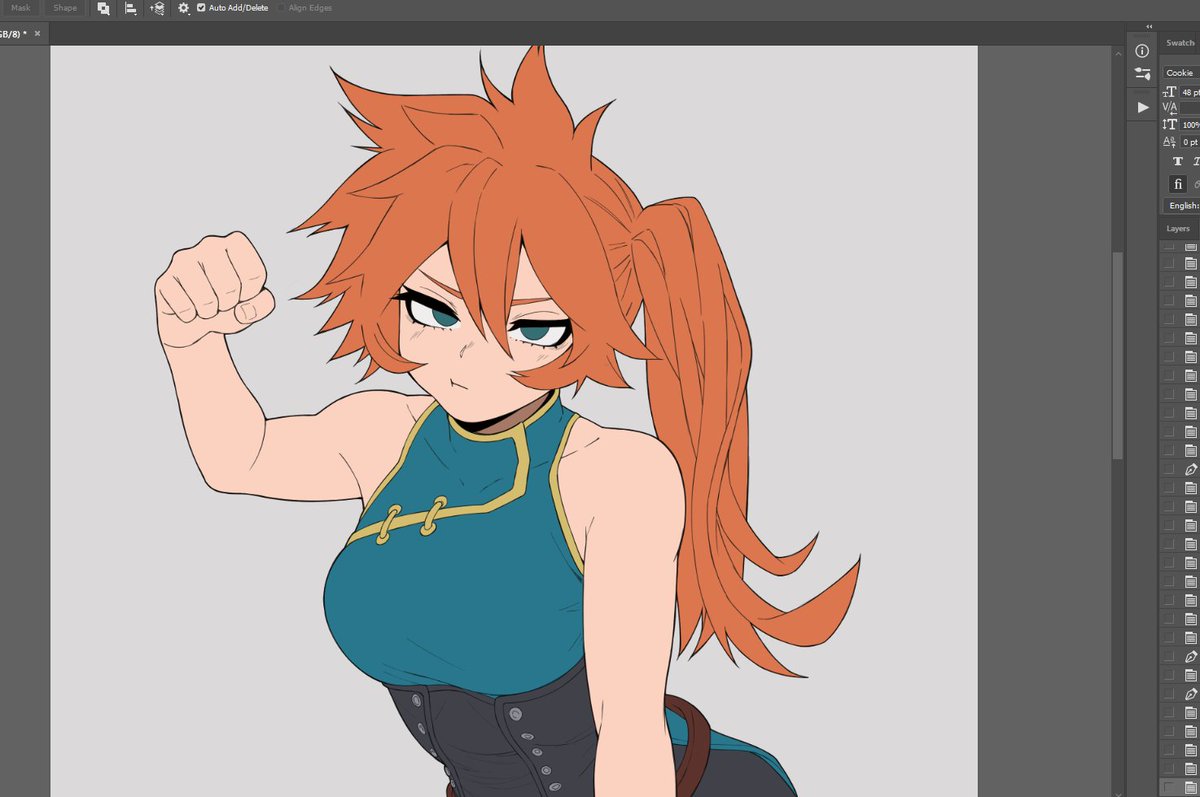Viewport: 1200px width, 797px height.
Task: Enable faux bold in the Character panel
Action: click(x=1178, y=161)
